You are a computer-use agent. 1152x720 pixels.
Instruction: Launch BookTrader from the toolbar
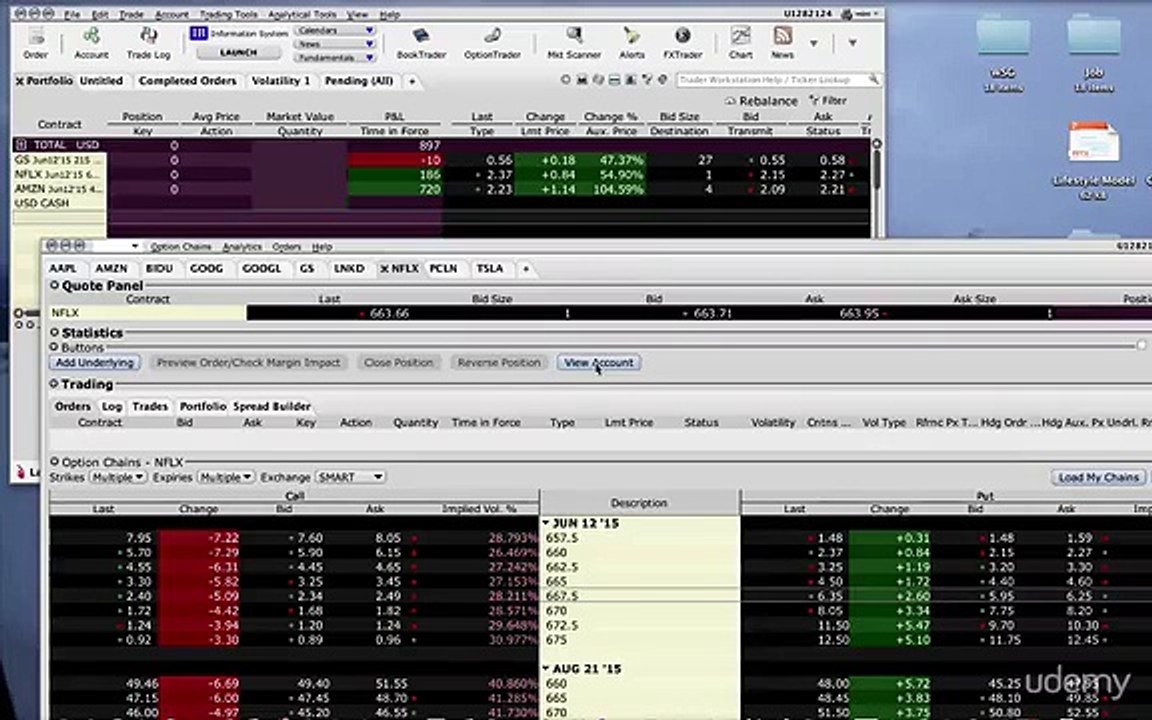[x=421, y=43]
